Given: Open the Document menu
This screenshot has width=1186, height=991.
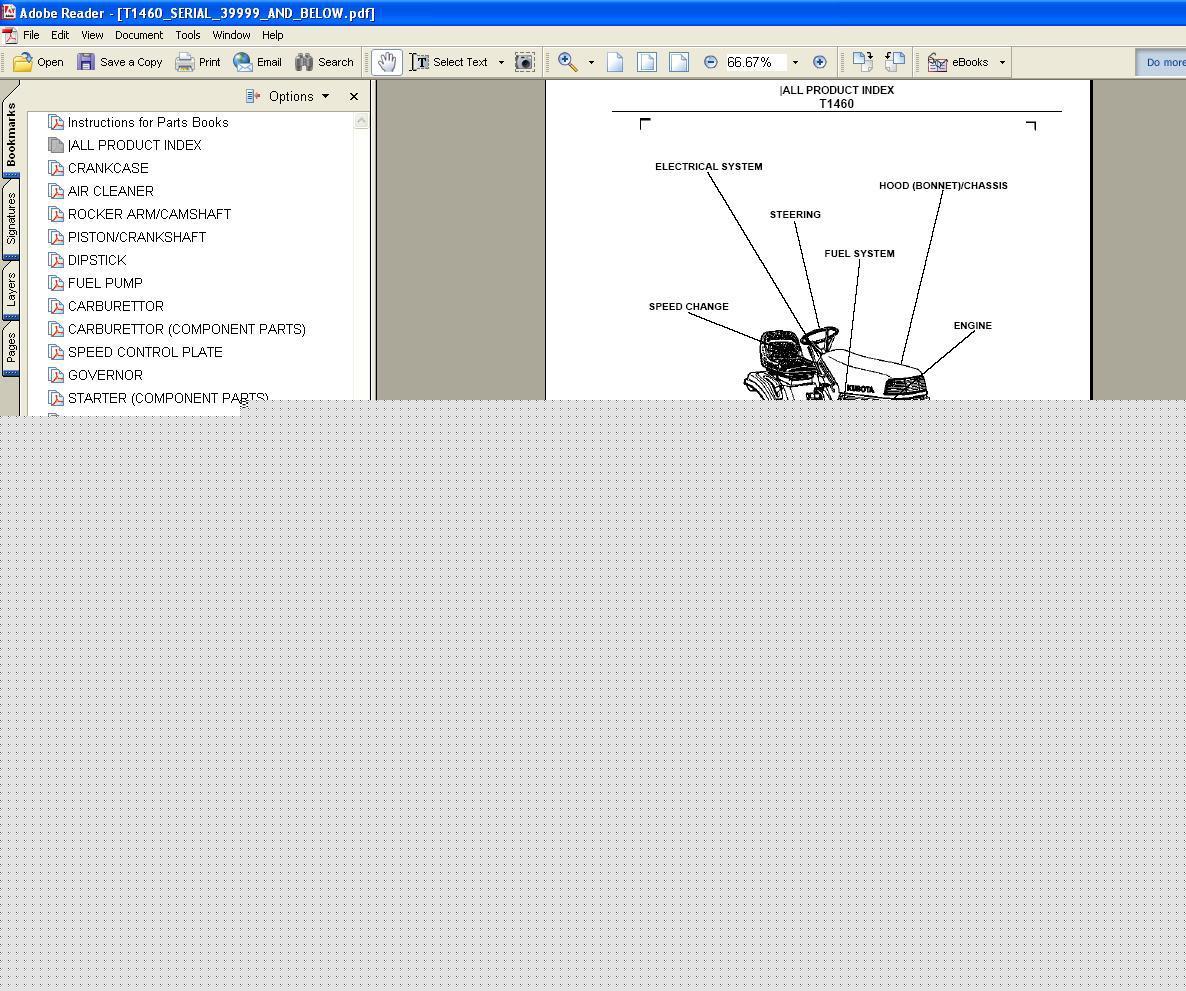Looking at the screenshot, I should click(x=138, y=35).
